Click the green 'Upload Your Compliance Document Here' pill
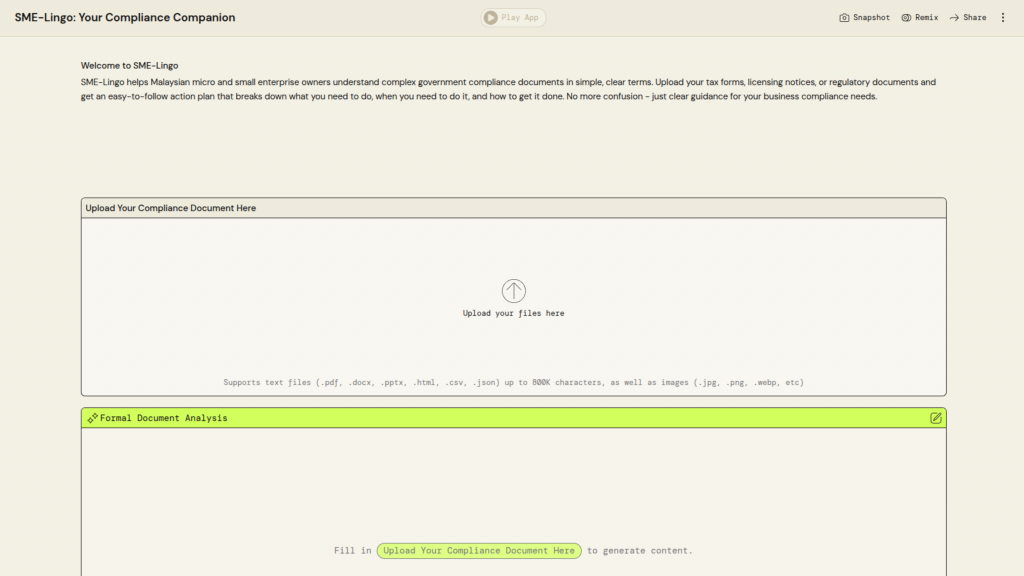1024x576 pixels. (479, 551)
